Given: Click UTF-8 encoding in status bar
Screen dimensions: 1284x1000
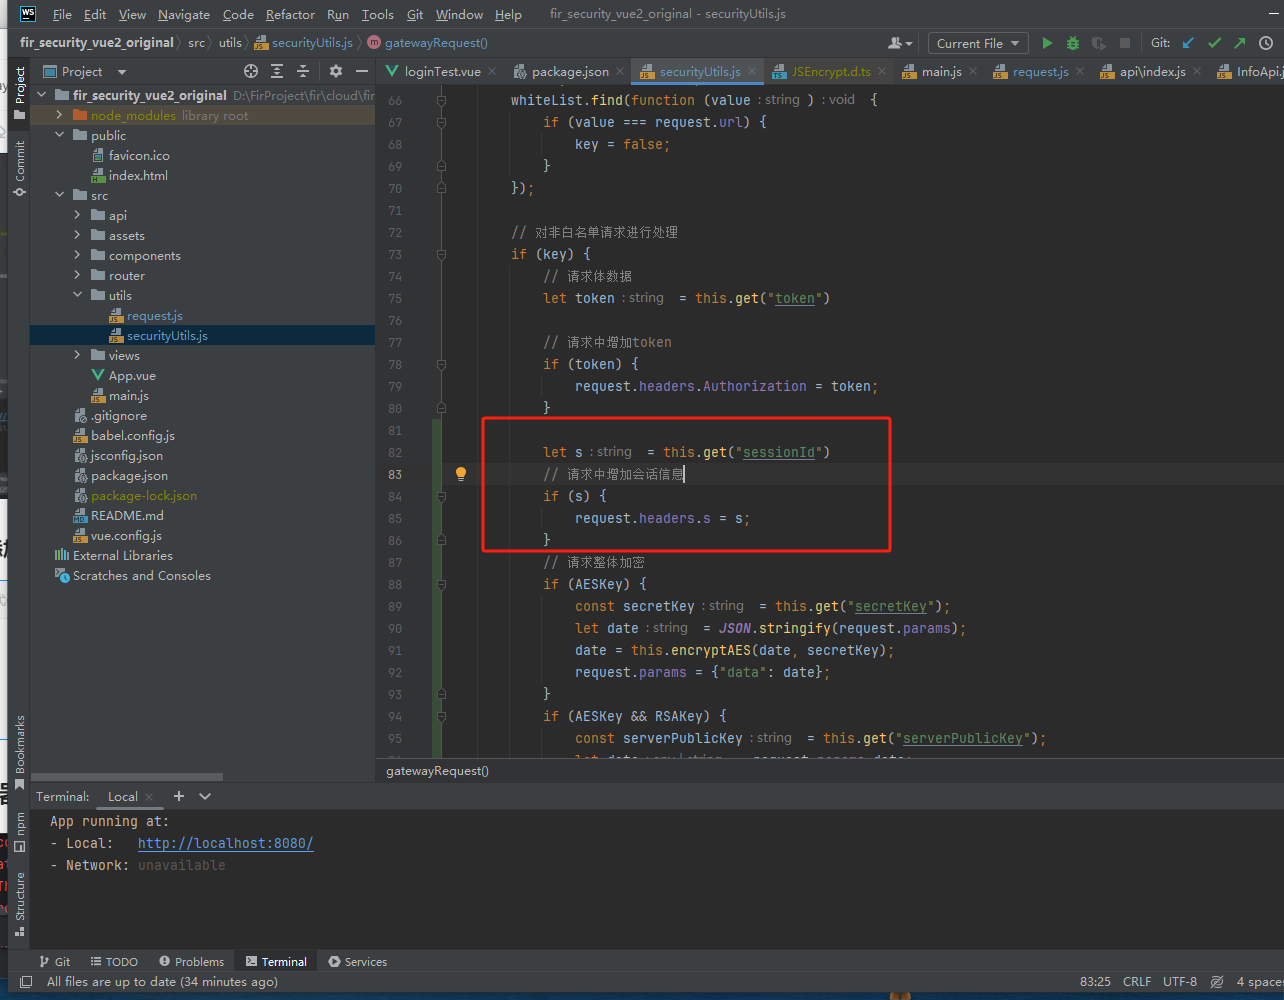Looking at the screenshot, I should coord(1180,982).
